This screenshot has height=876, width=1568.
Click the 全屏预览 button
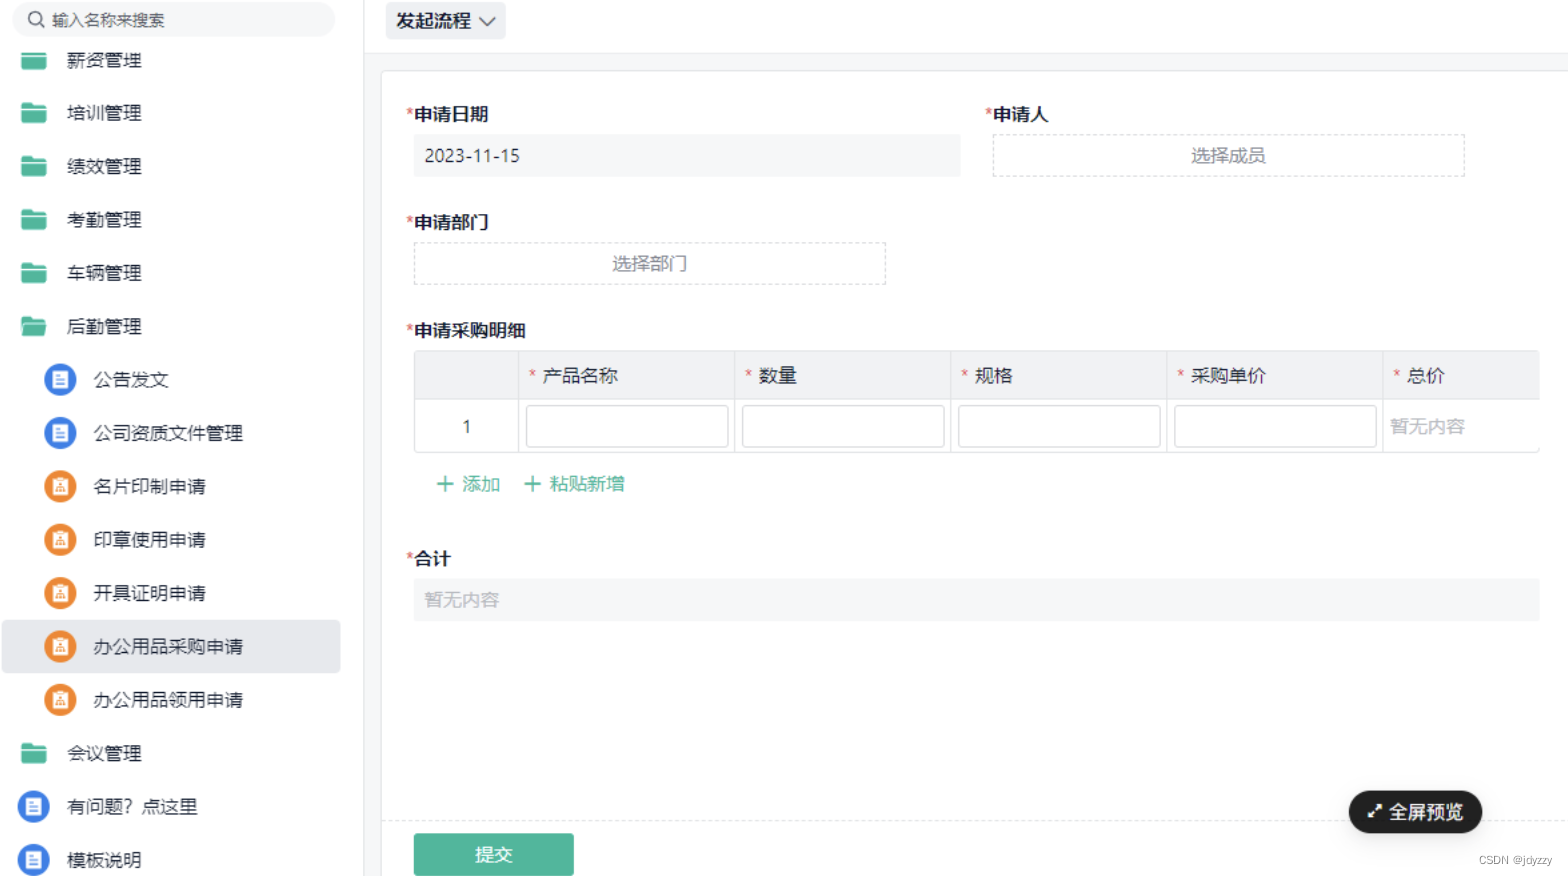tap(1415, 812)
